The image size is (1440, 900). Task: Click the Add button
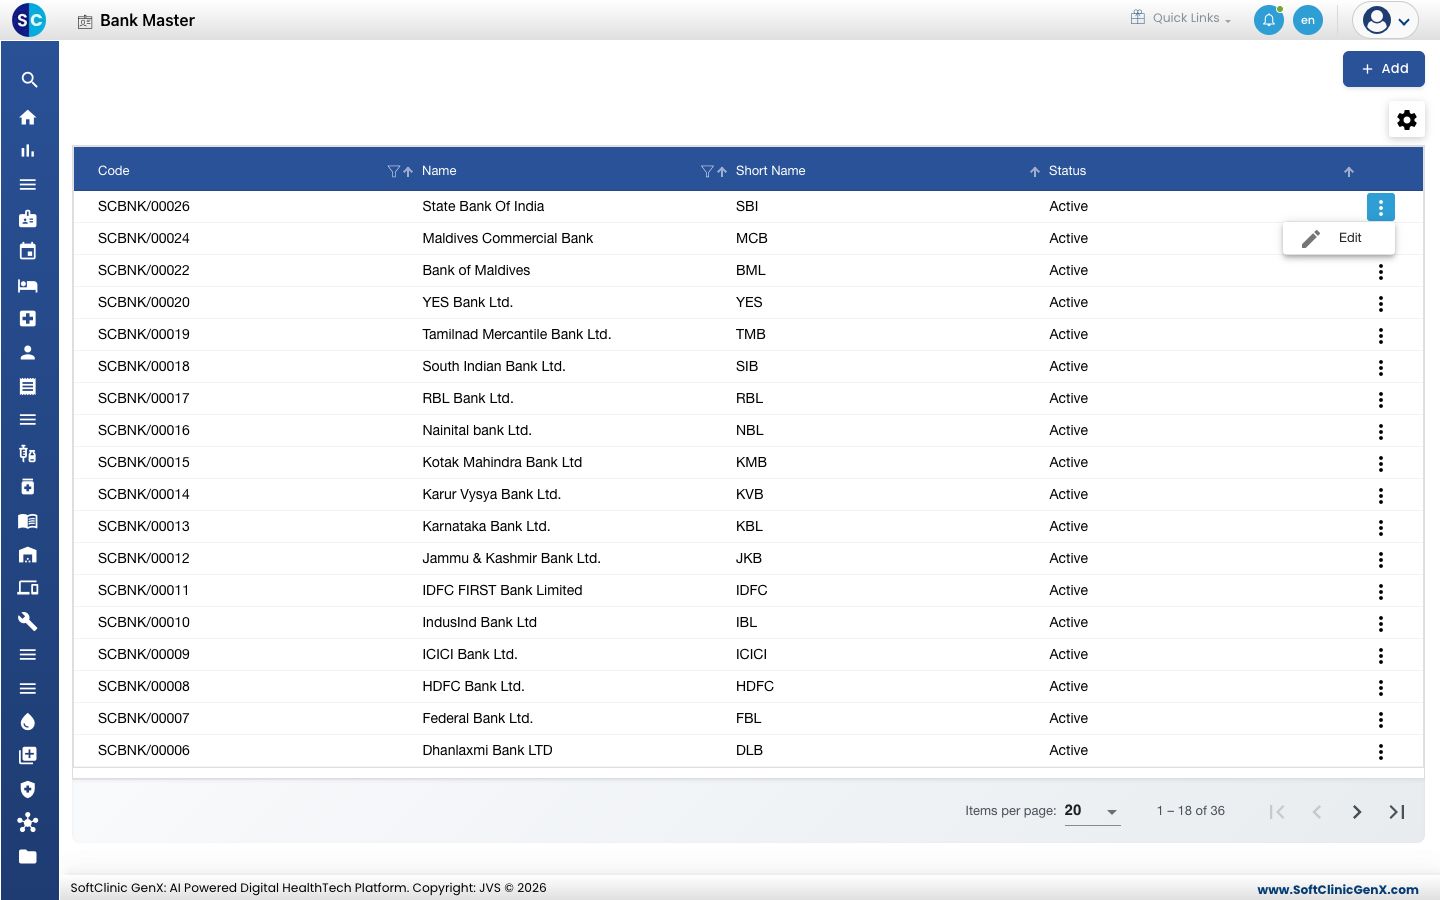click(1384, 69)
